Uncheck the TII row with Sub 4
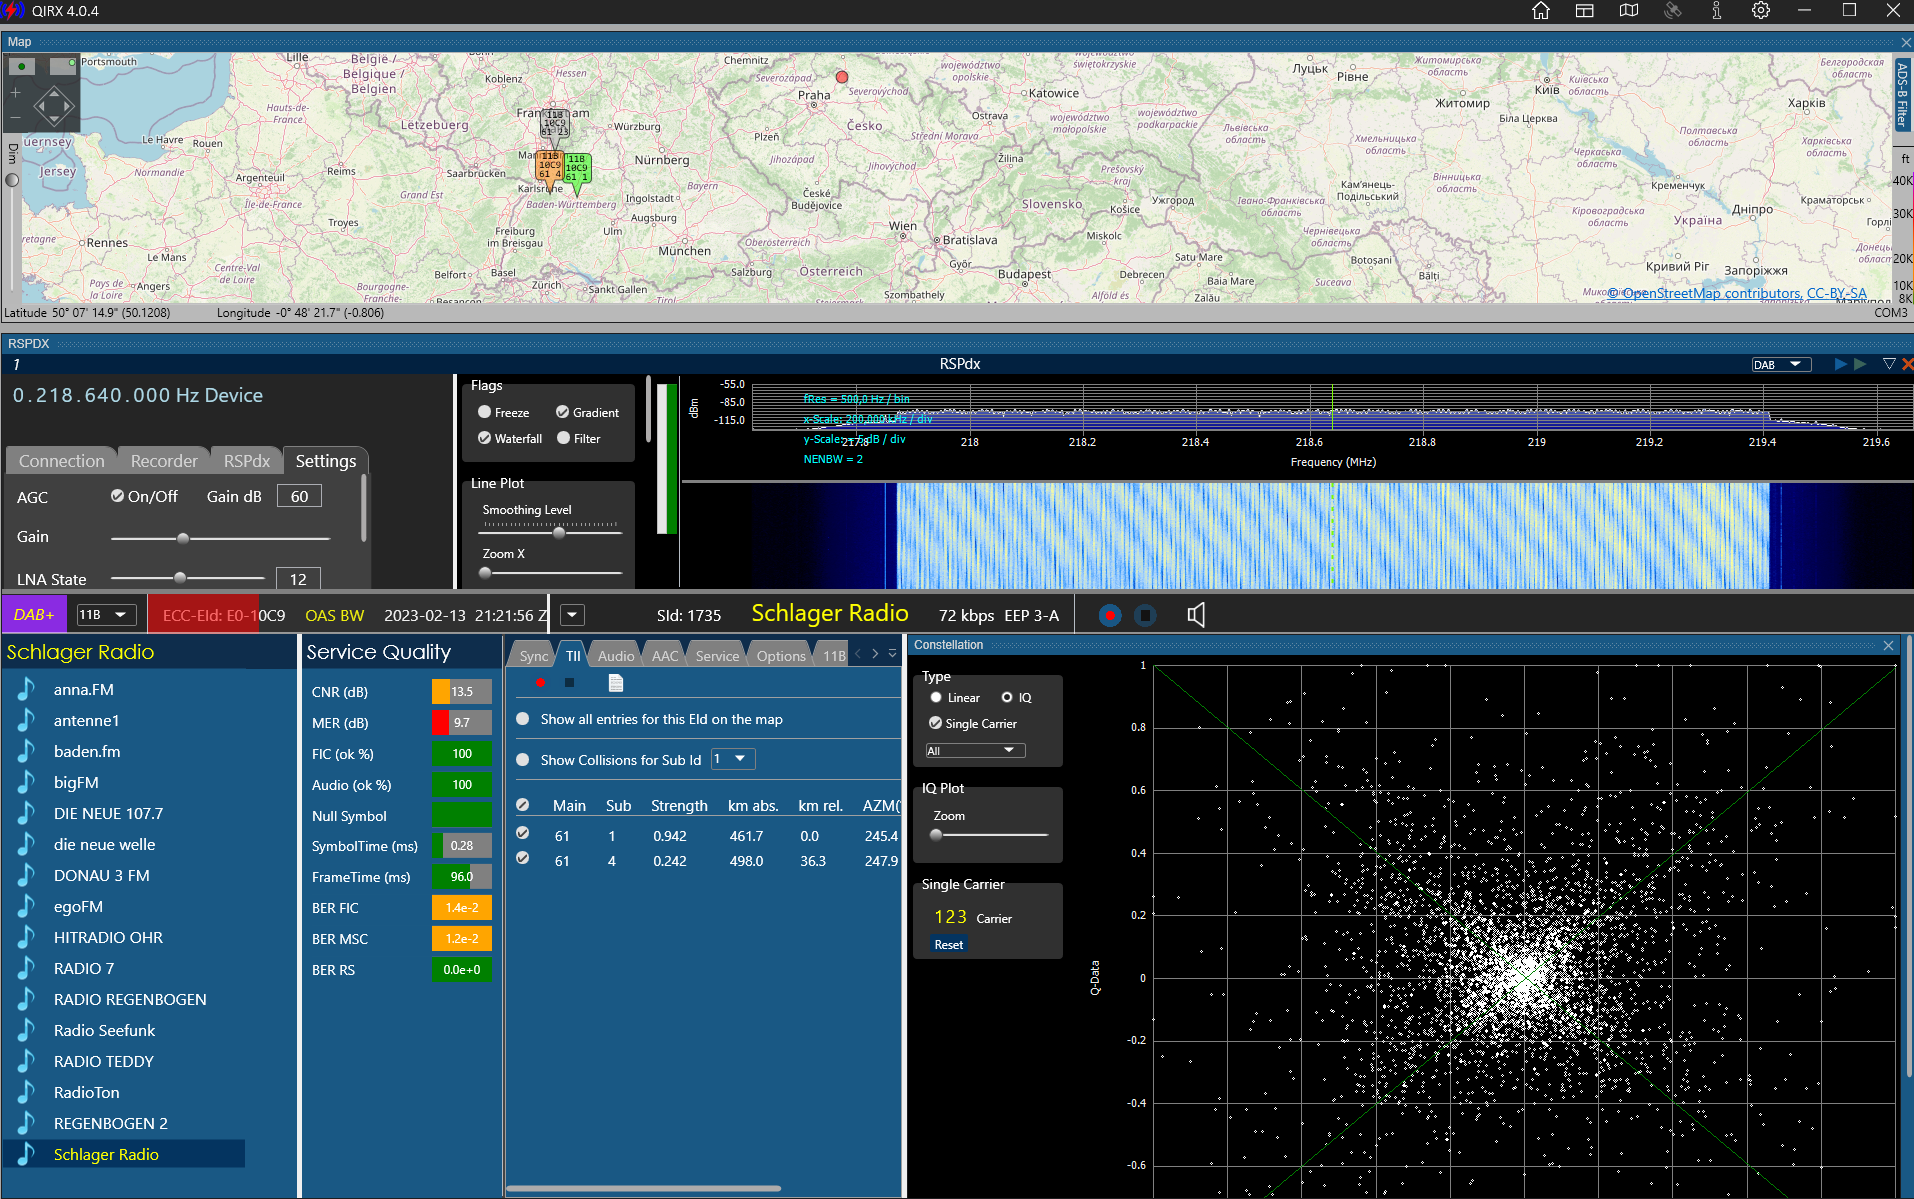This screenshot has width=1914, height=1199. pos(522,859)
